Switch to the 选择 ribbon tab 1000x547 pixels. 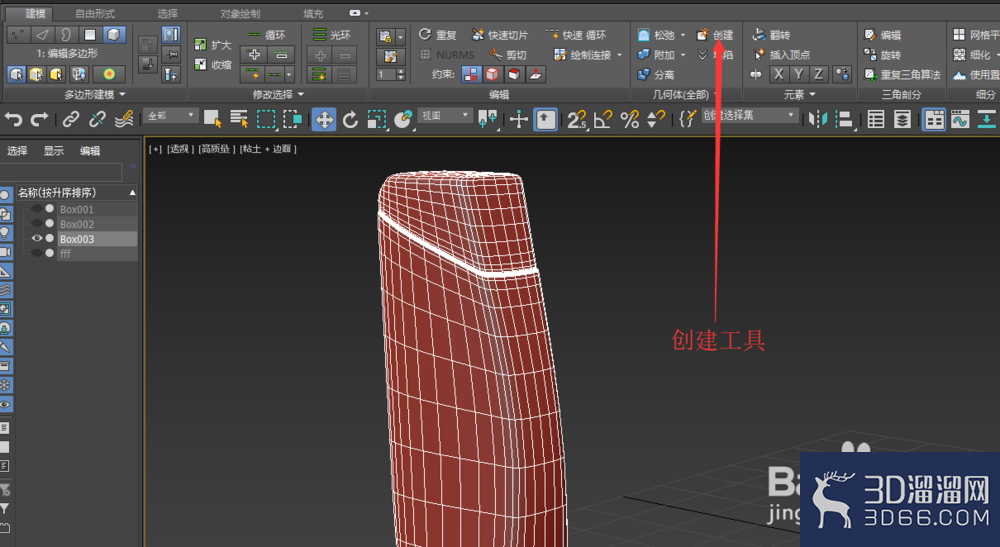(x=168, y=13)
